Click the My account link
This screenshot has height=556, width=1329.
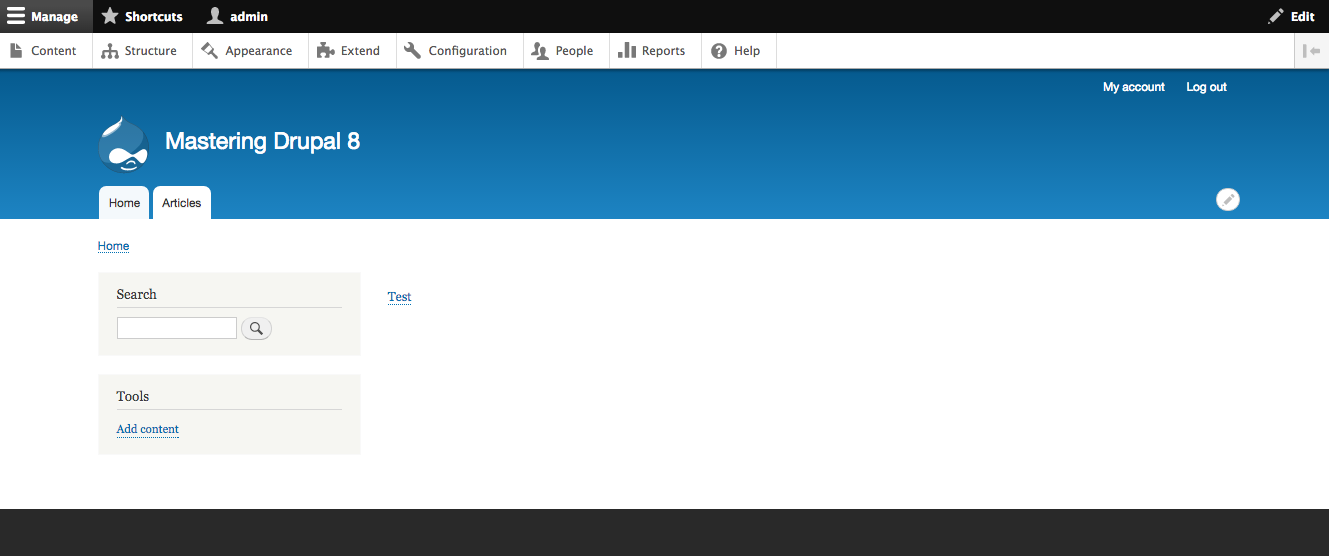(1134, 87)
